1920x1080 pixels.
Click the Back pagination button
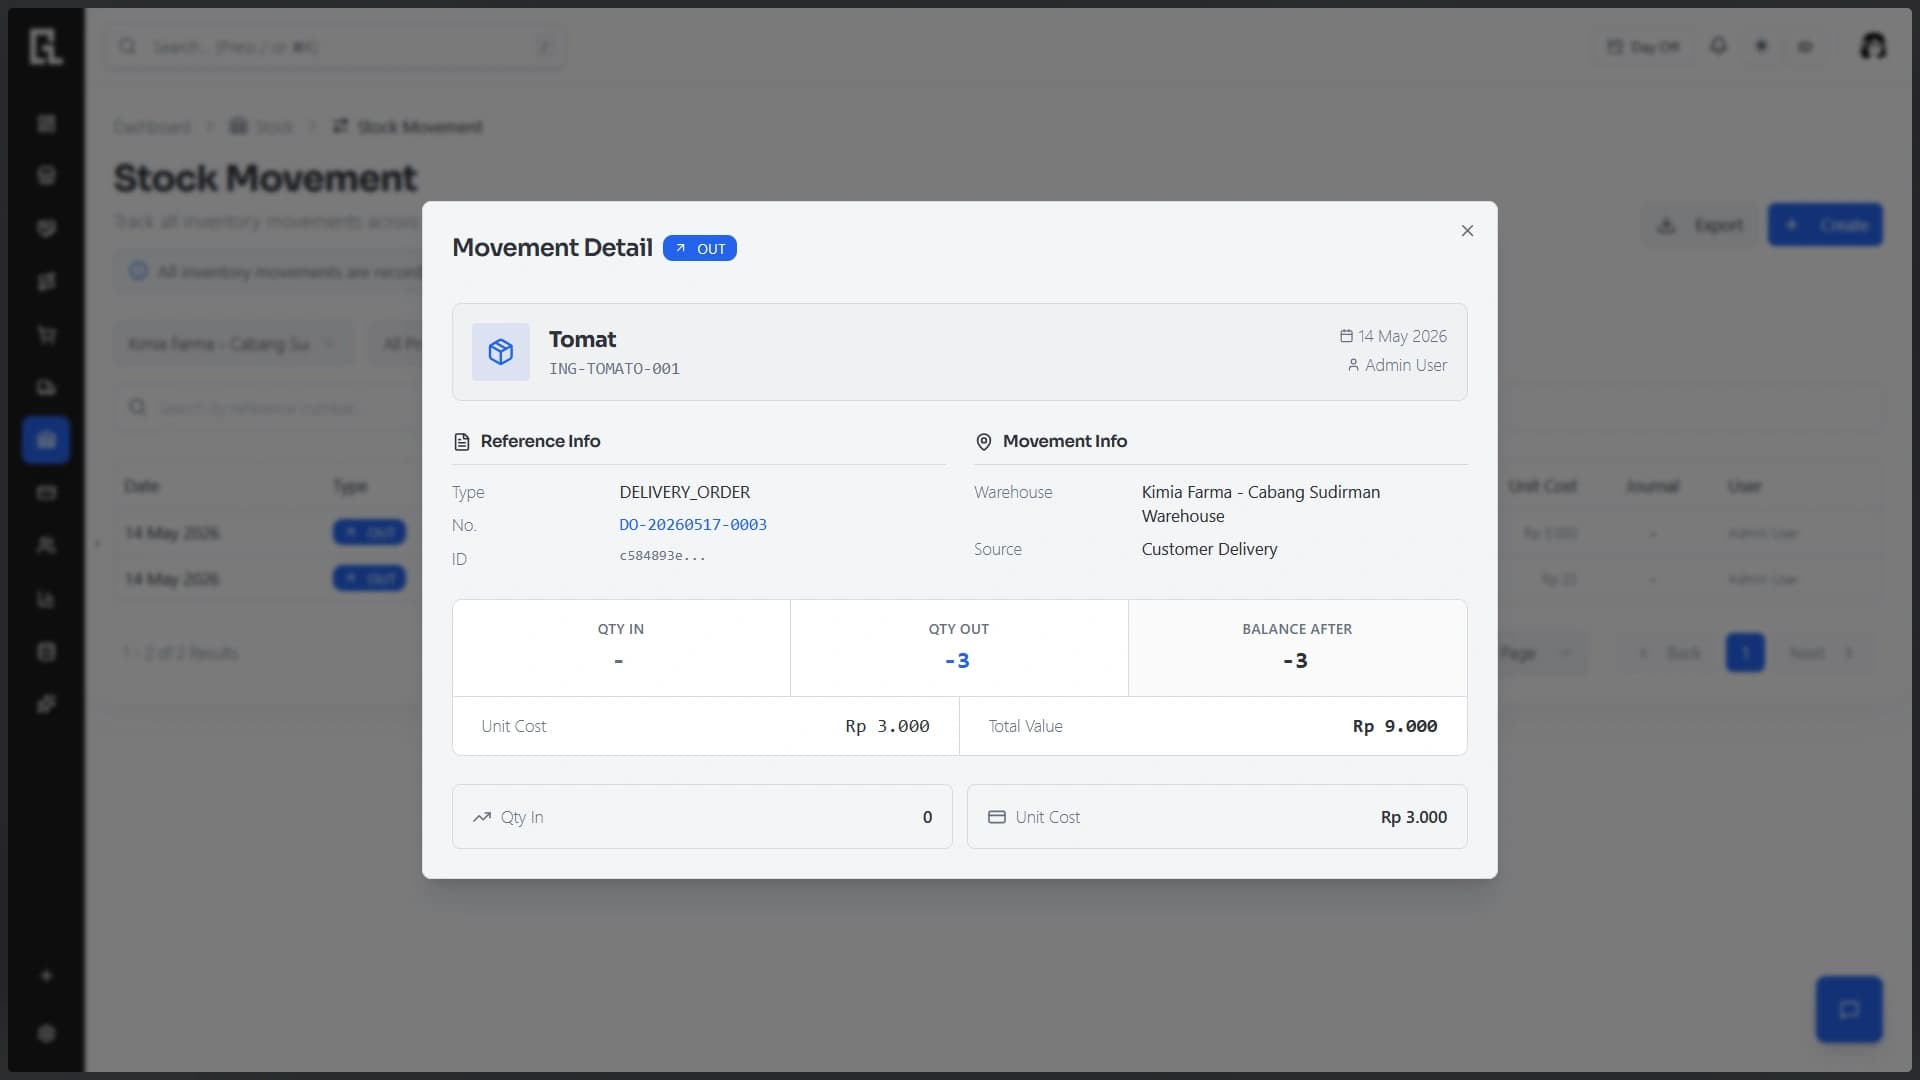[x=1670, y=653]
